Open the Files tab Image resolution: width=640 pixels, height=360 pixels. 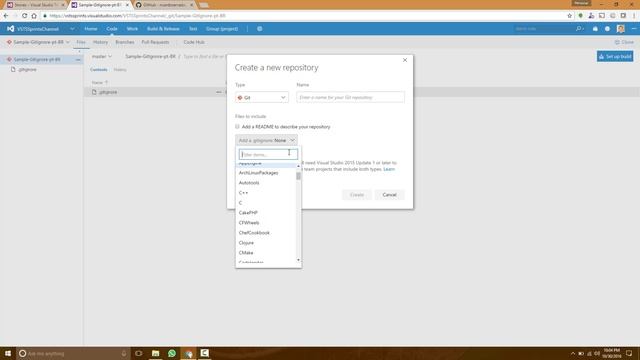coord(81,42)
